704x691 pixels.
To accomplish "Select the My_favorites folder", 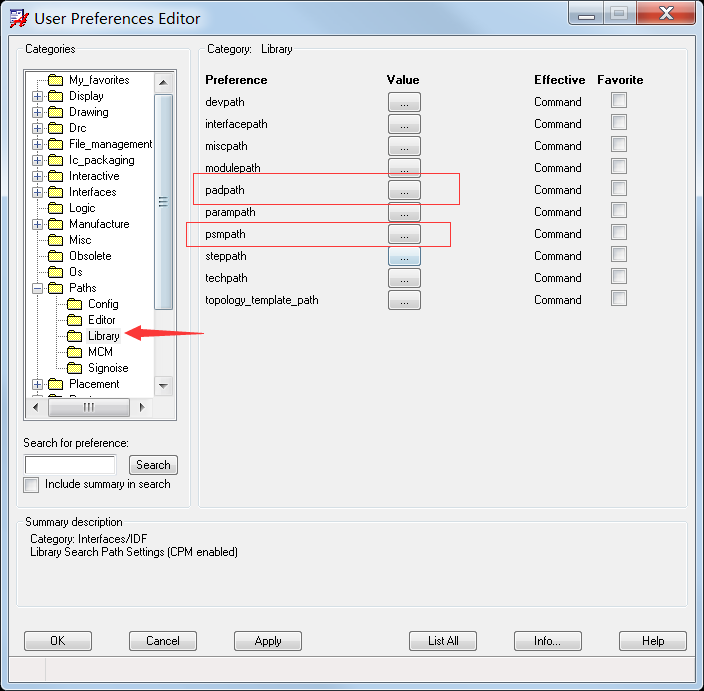I will 89,80.
